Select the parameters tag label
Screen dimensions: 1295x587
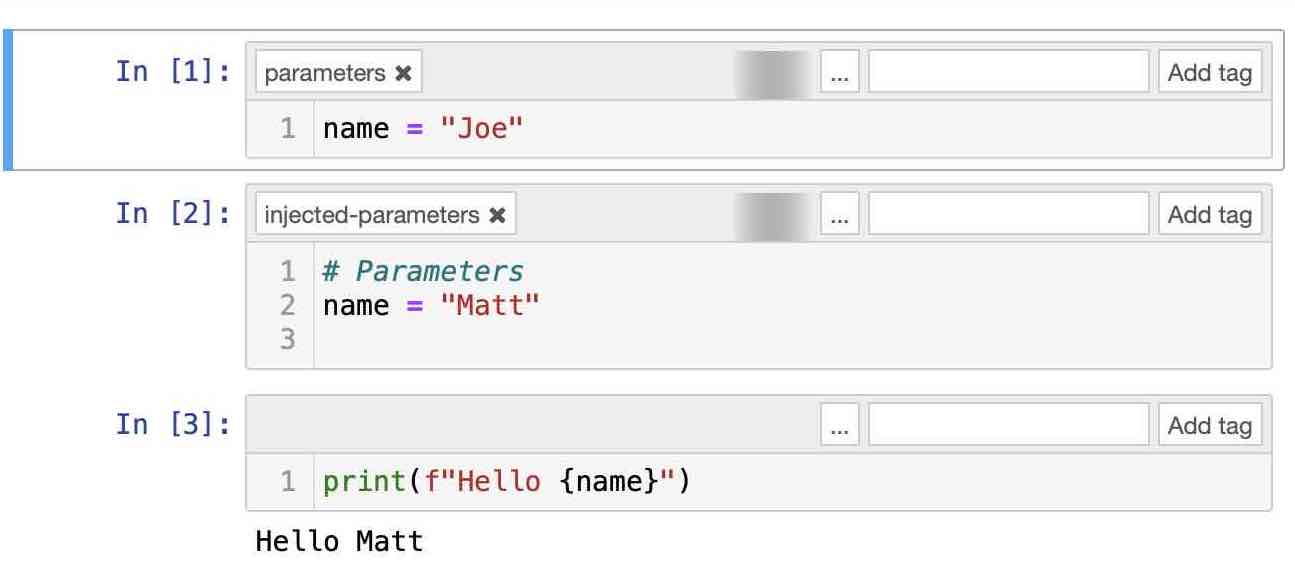click(325, 73)
